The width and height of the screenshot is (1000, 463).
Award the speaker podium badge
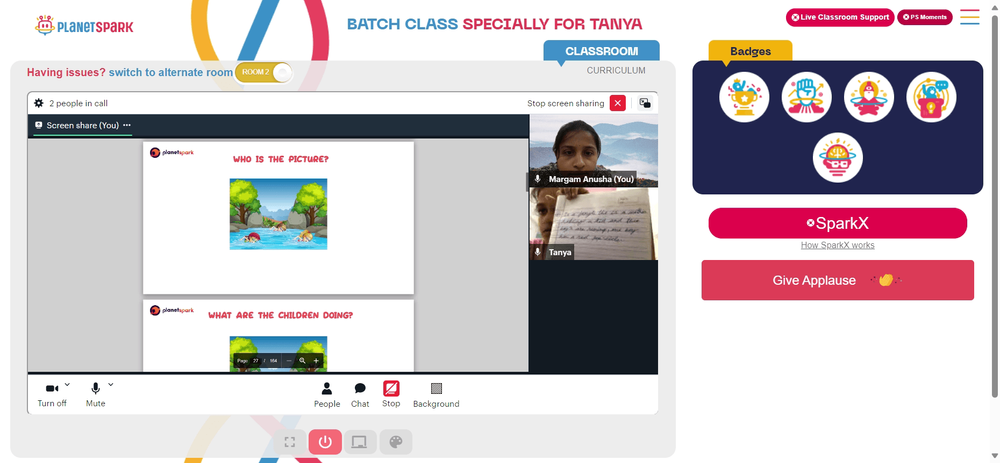coord(931,97)
